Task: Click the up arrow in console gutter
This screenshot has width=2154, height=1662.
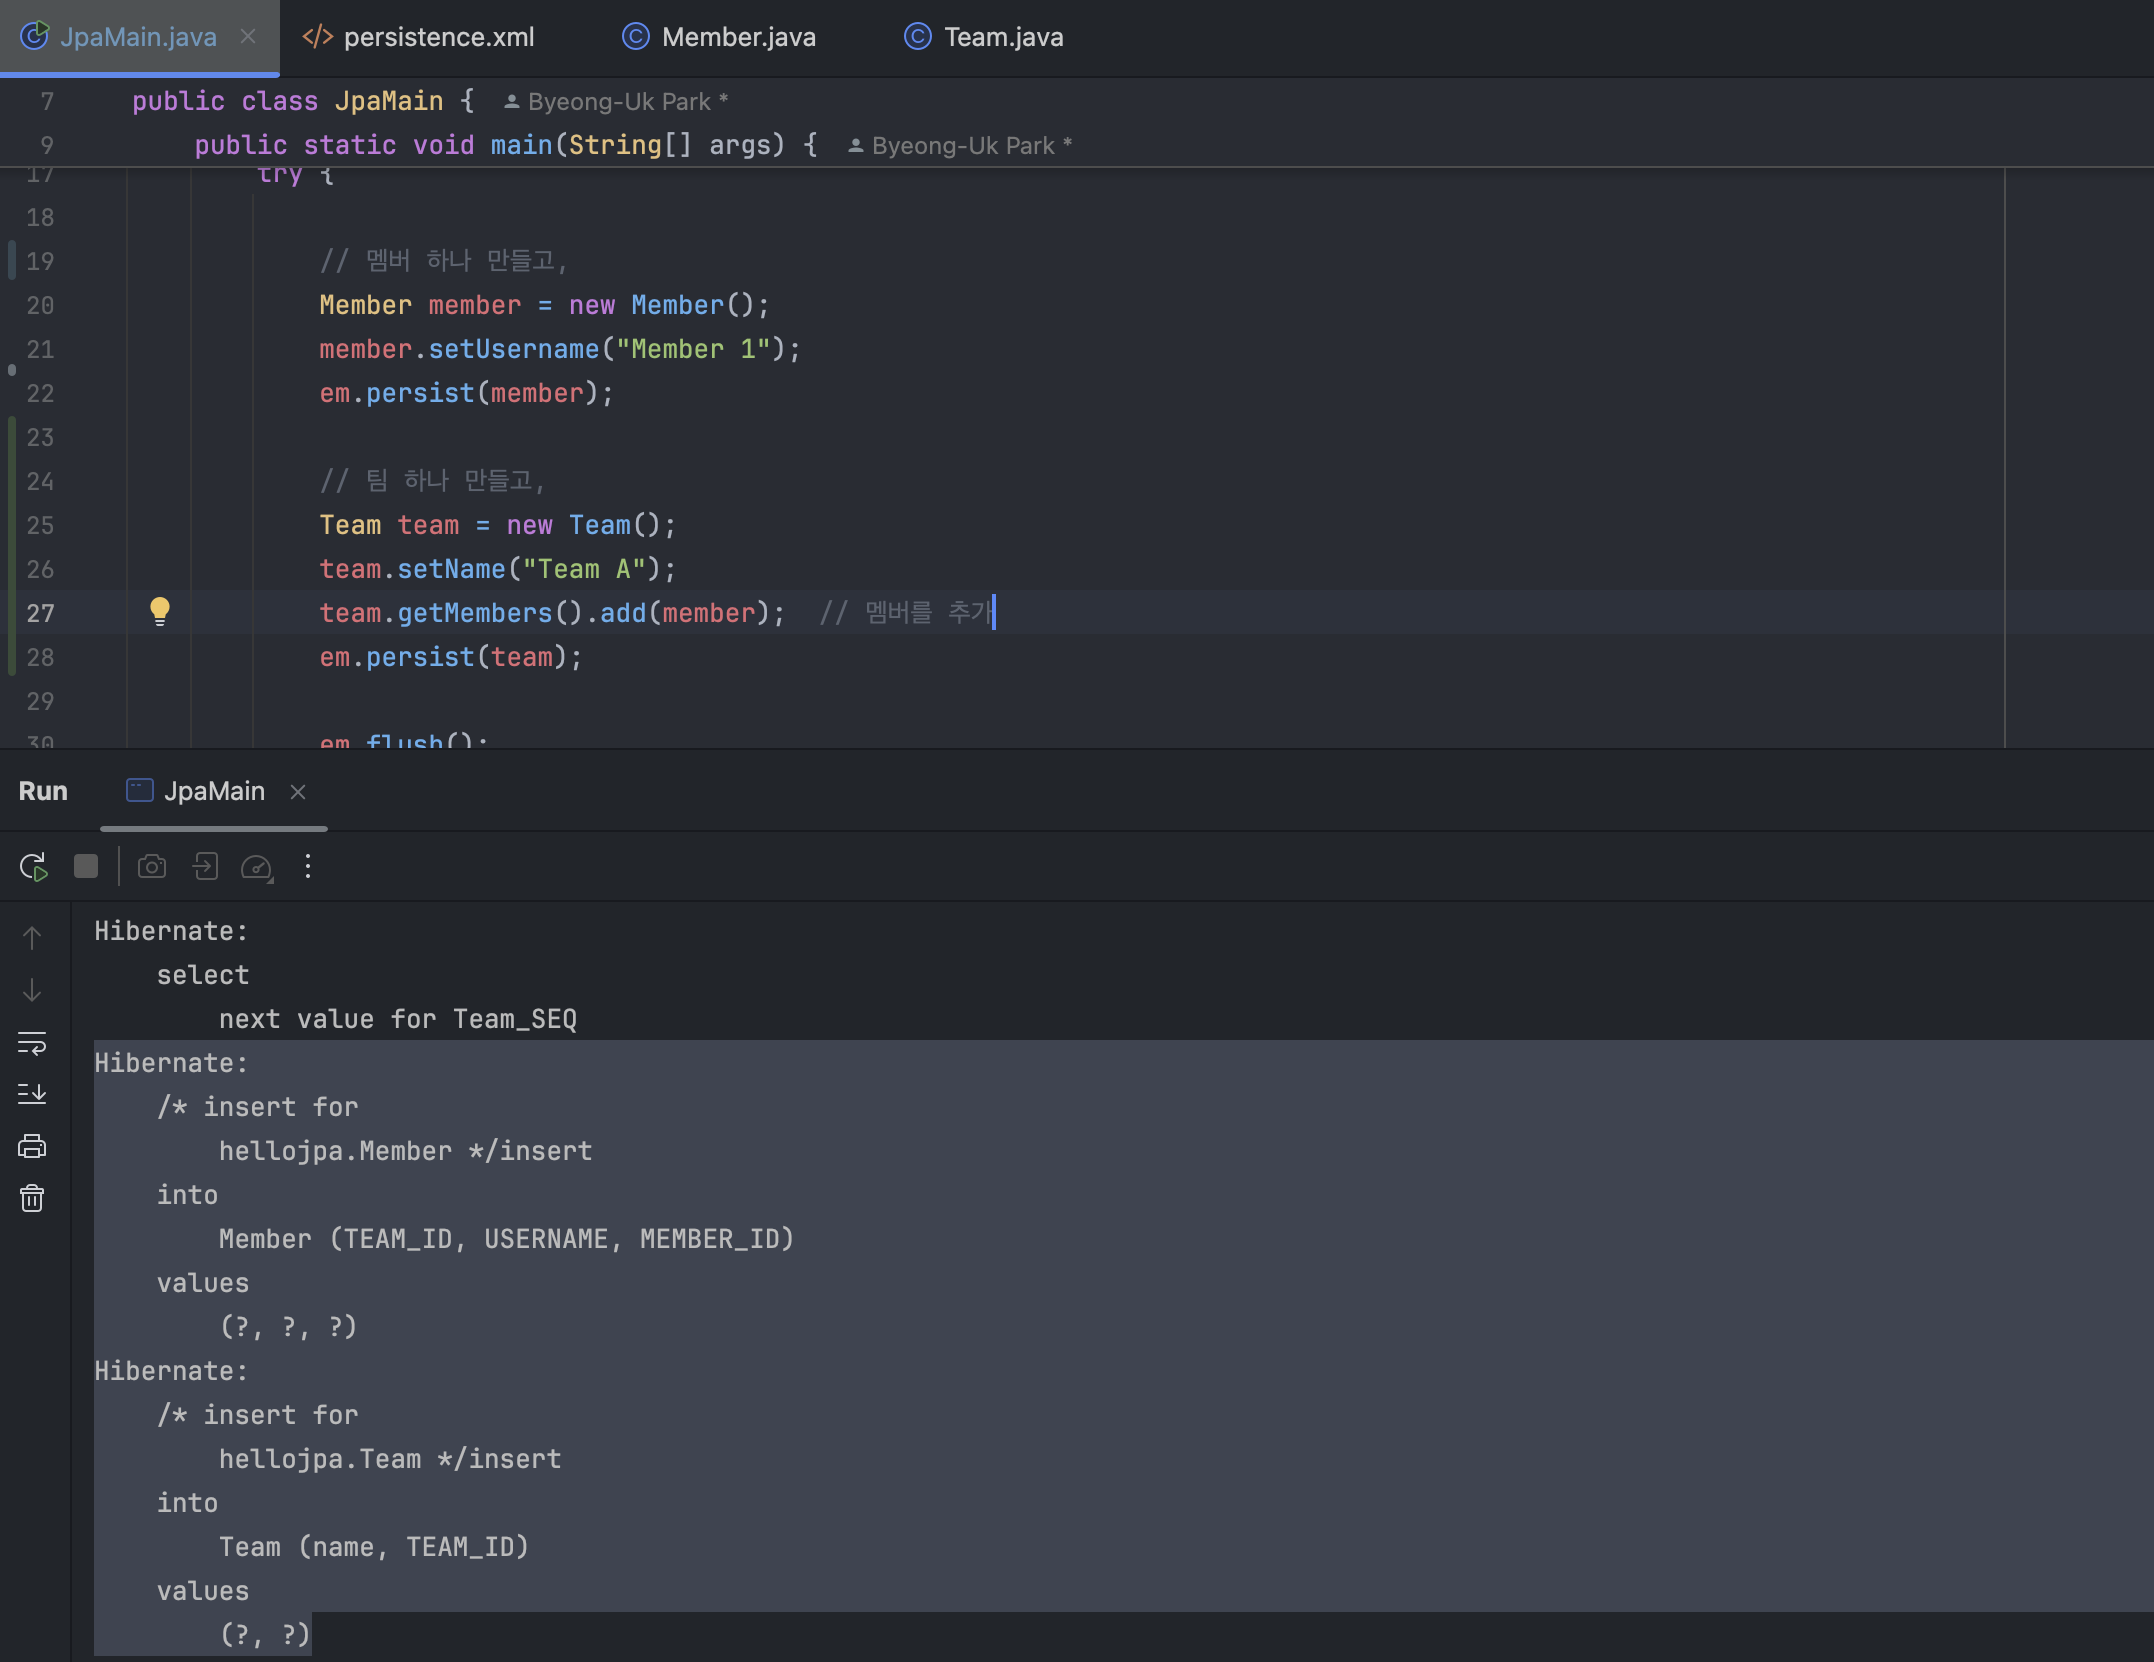Action: pos(32,938)
